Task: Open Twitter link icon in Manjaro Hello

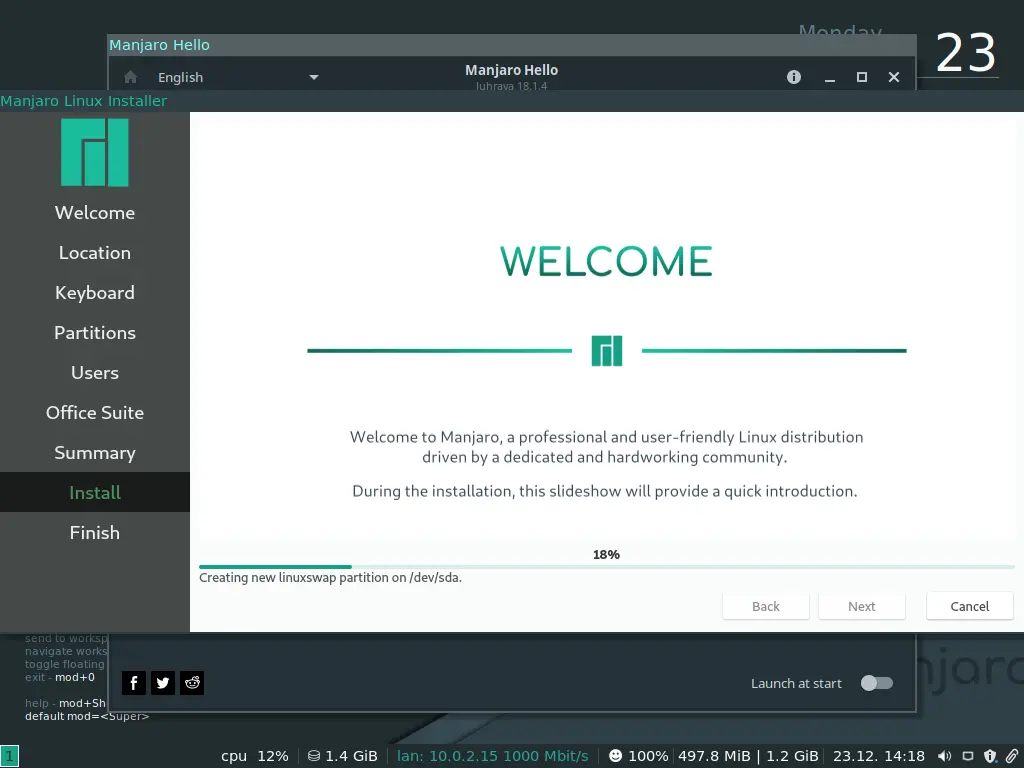Action: (163, 683)
